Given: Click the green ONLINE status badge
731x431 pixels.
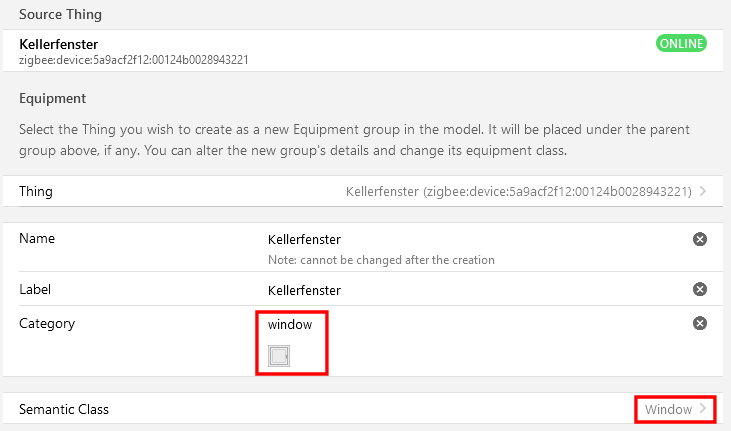Looking at the screenshot, I should [x=681, y=43].
